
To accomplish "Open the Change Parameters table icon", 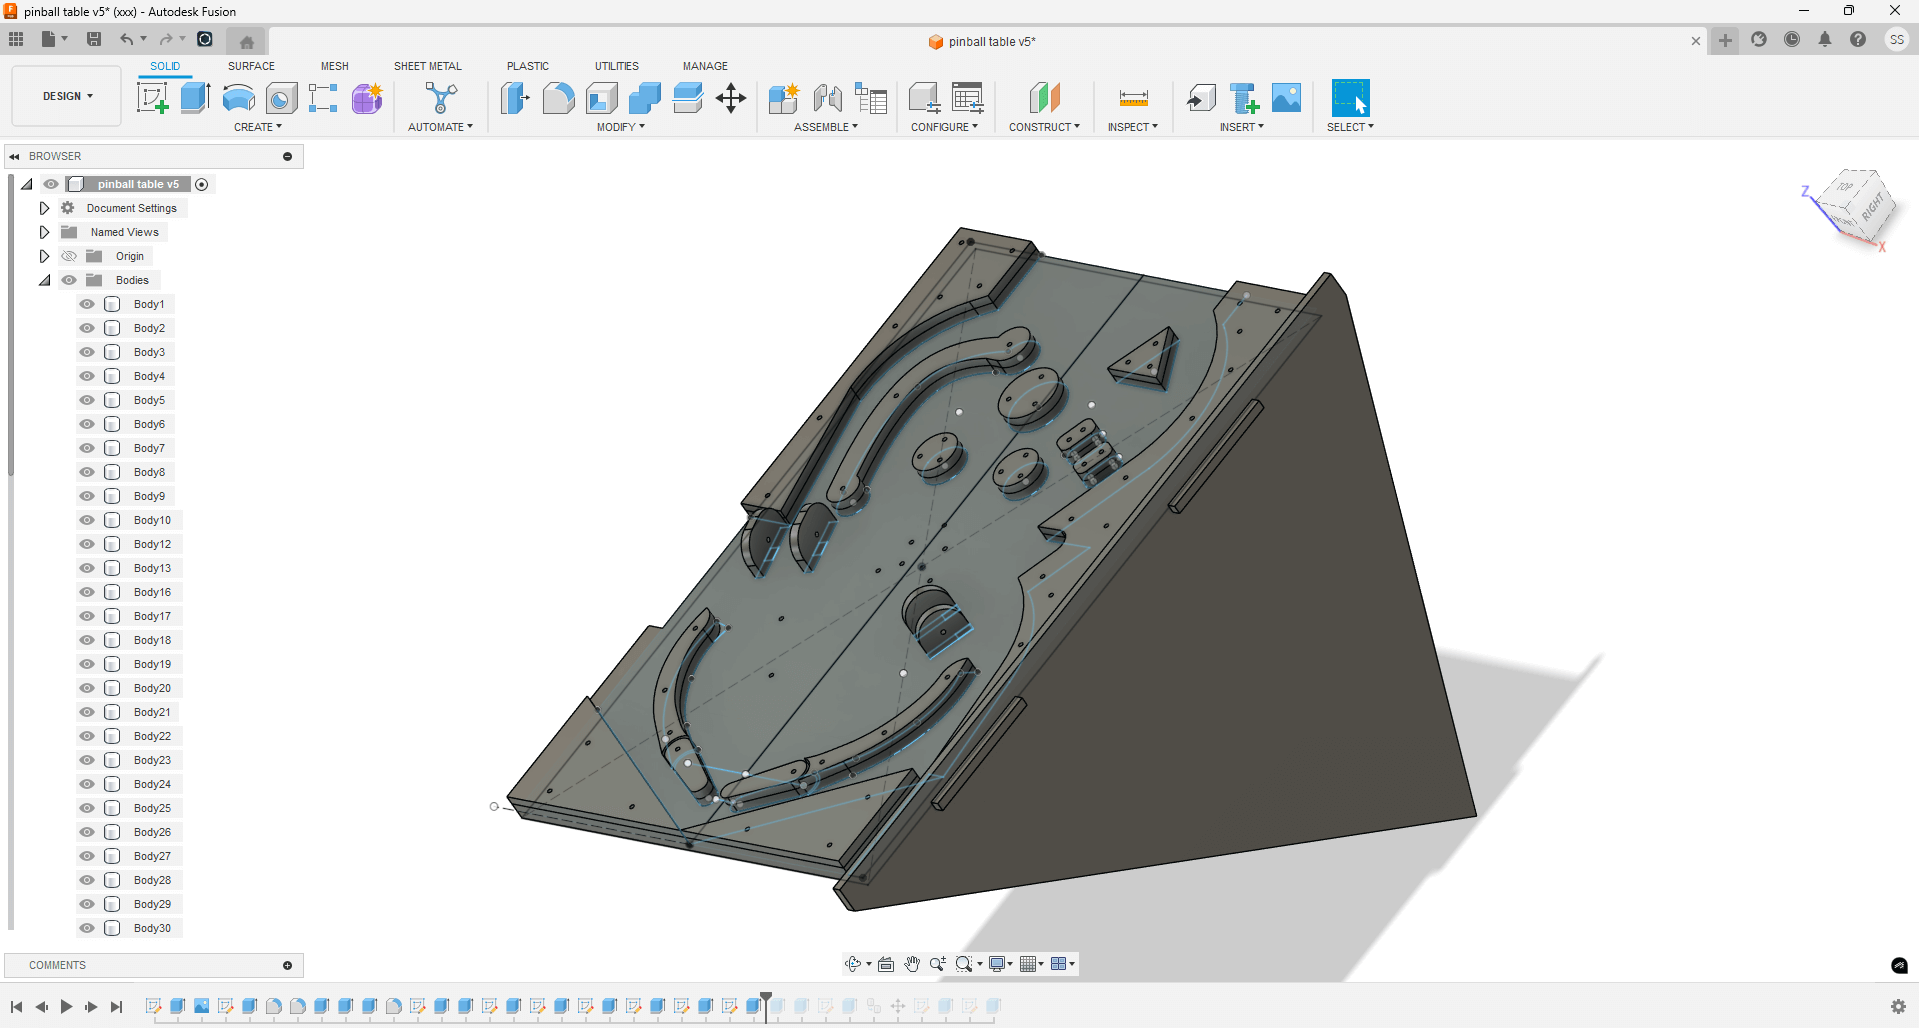I will pos(968,98).
